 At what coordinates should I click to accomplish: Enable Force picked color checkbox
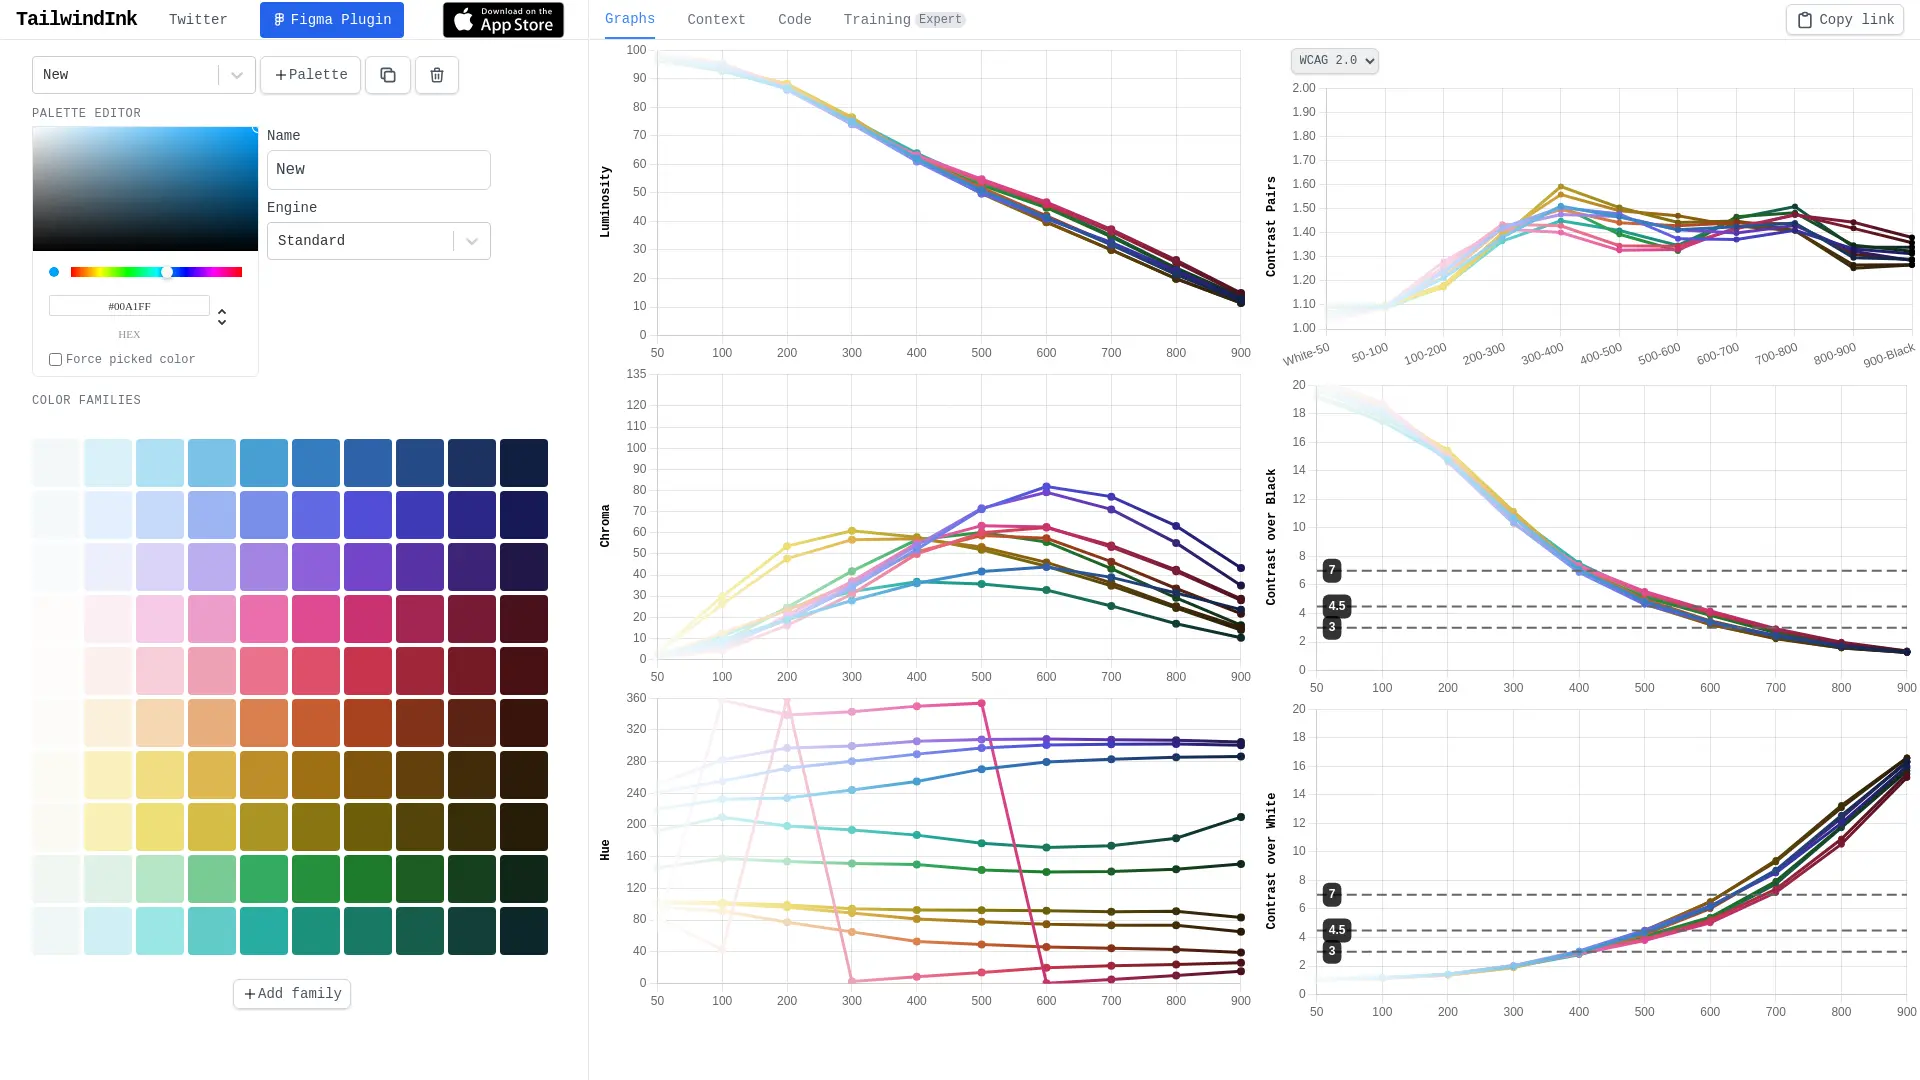point(56,360)
